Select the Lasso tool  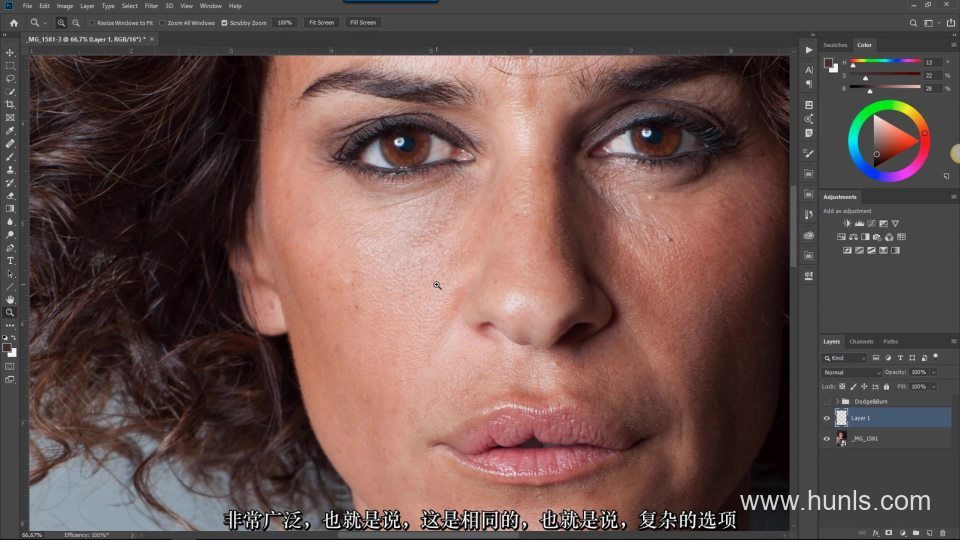(10, 78)
